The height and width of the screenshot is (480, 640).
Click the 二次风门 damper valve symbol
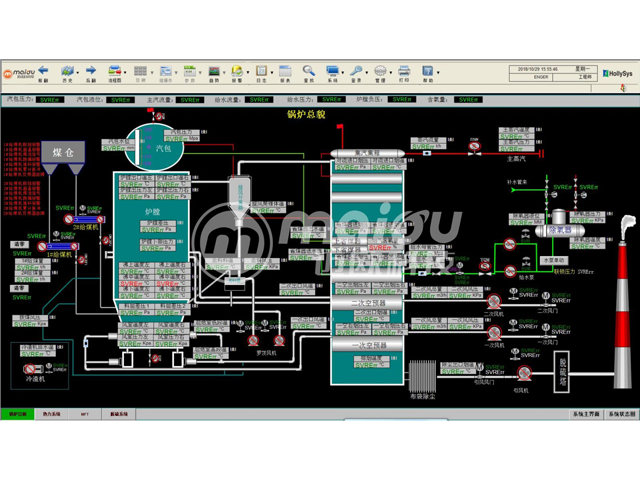click(546, 300)
